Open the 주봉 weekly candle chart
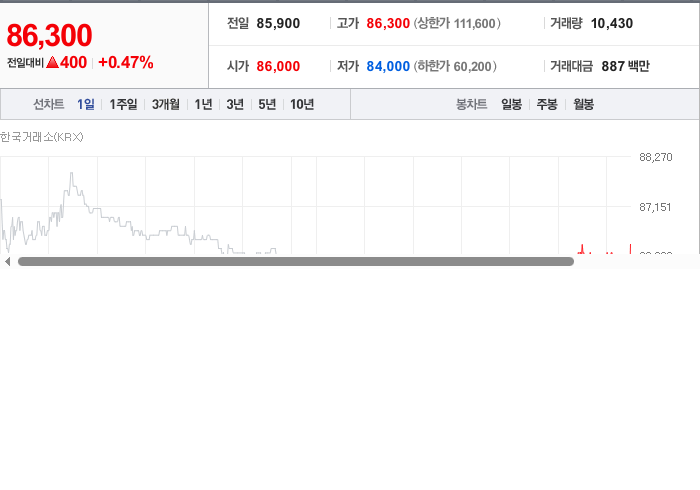Image resolution: width=700 pixels, height=490 pixels. pos(547,104)
